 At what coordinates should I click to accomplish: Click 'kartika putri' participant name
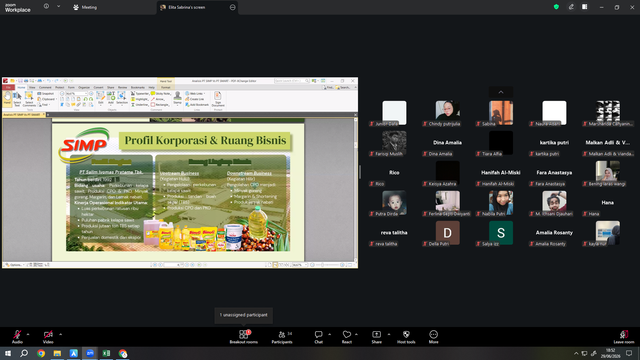pos(554,142)
